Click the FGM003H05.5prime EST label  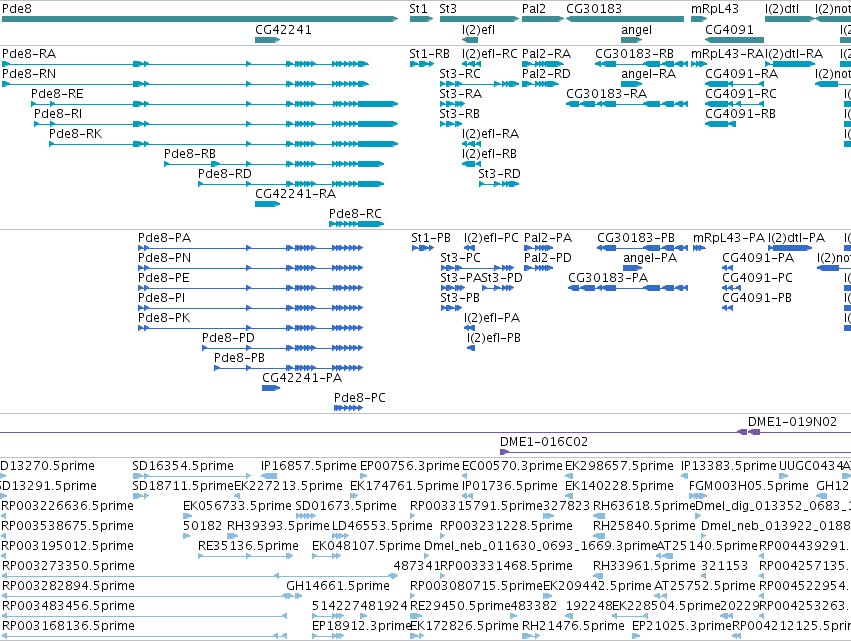point(749,486)
